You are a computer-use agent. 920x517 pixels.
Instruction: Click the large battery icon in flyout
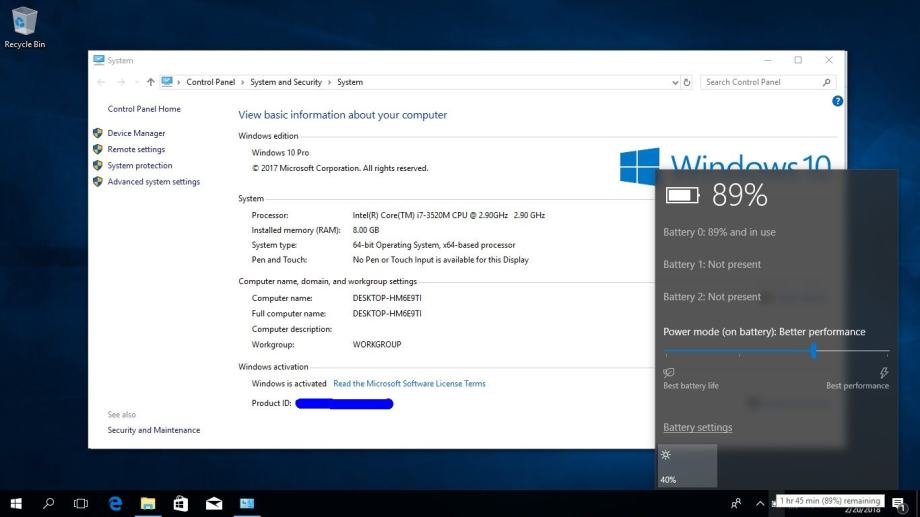pyautogui.click(x=682, y=195)
